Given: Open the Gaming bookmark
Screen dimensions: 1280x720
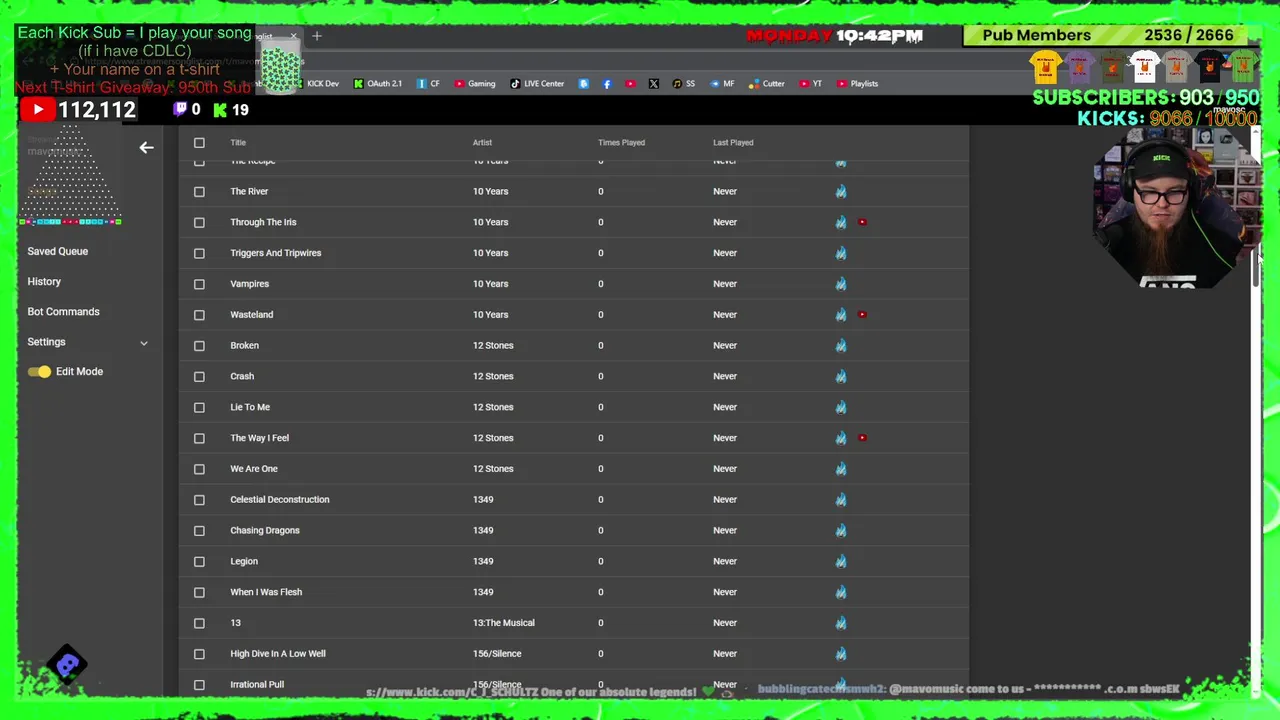Looking at the screenshot, I should 474,84.
